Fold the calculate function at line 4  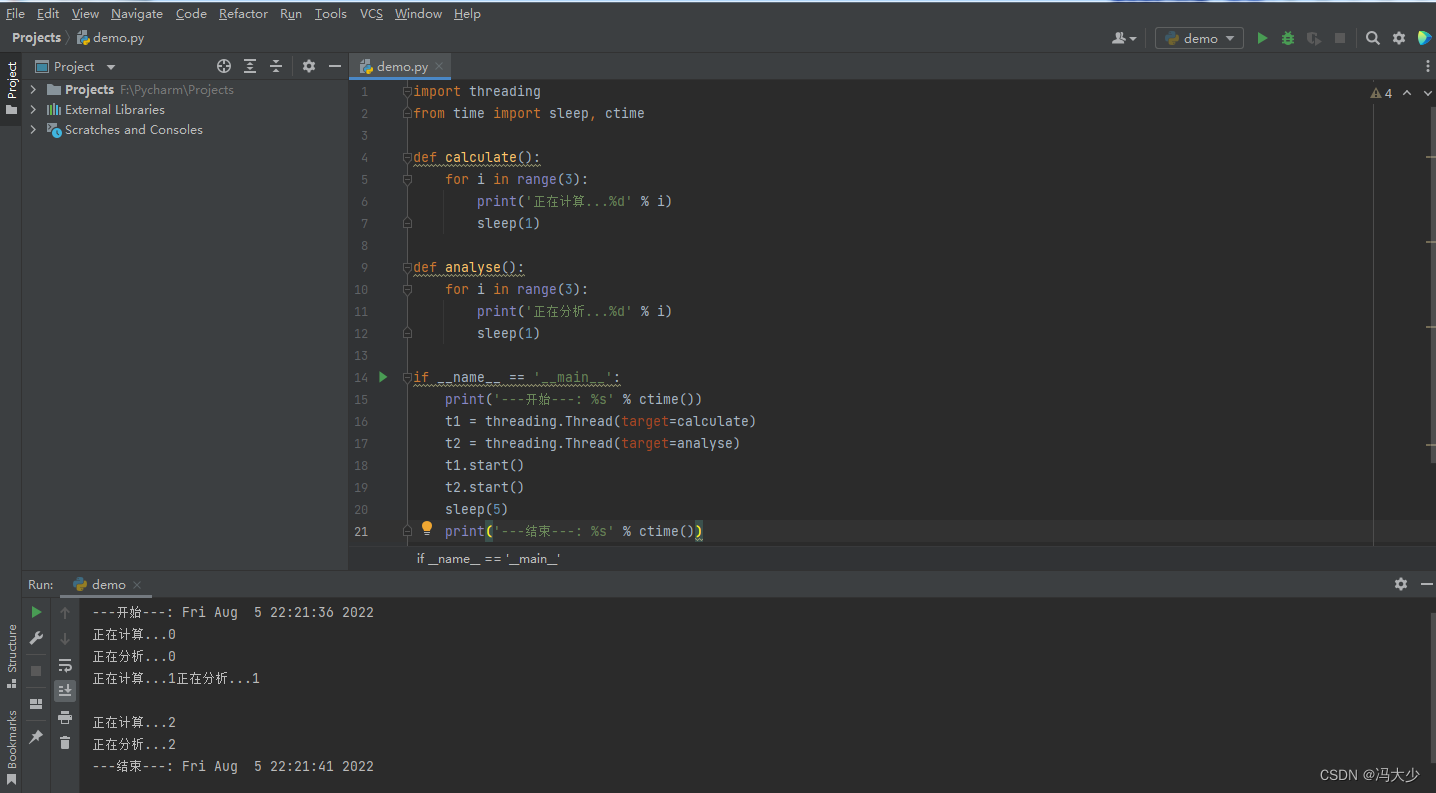pyautogui.click(x=407, y=157)
